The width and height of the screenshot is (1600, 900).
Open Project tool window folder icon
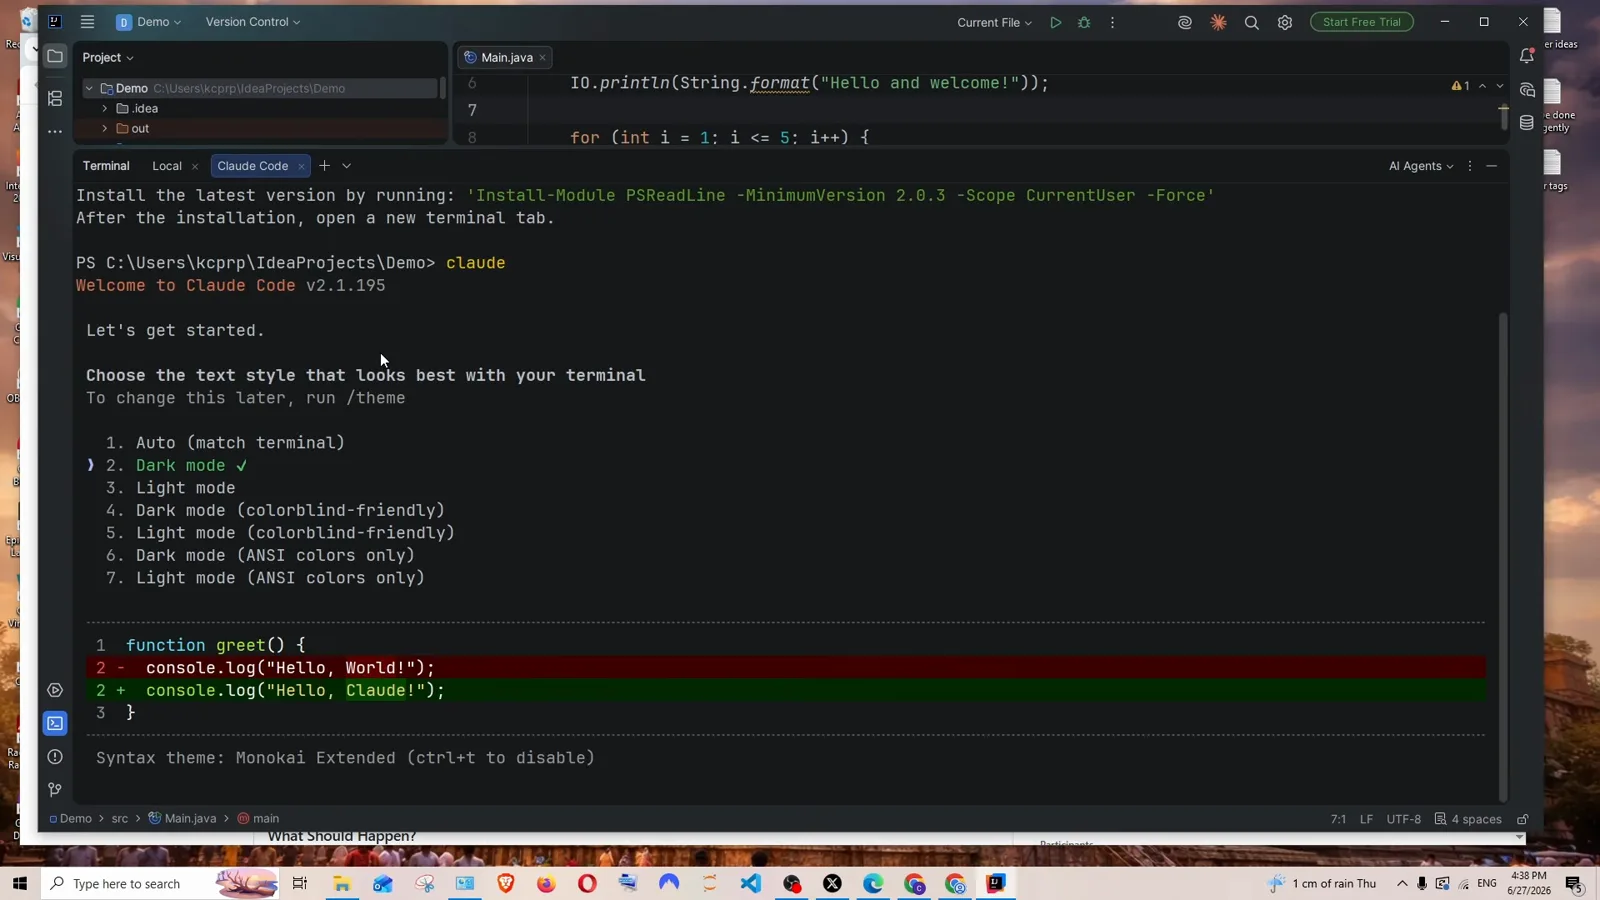55,57
